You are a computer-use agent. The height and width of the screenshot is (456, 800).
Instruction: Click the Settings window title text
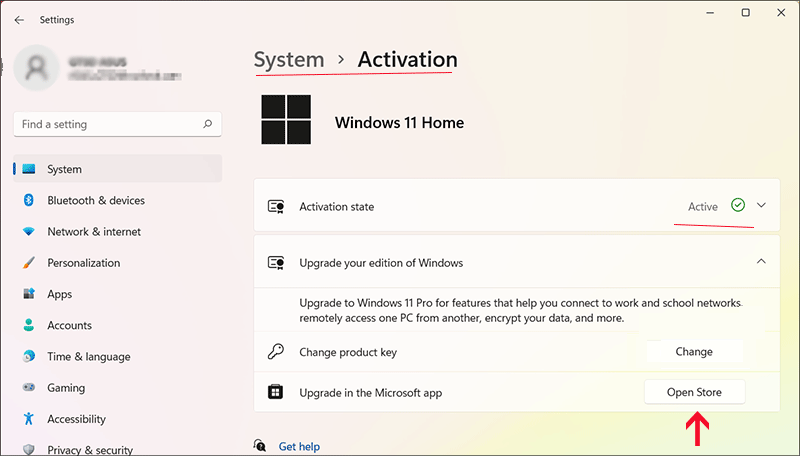[x=57, y=20]
